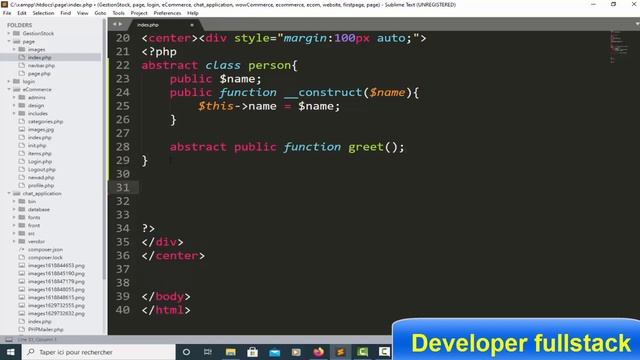Open Task View from the taskbar
The width and height of the screenshot is (640, 360).
pos(208,352)
